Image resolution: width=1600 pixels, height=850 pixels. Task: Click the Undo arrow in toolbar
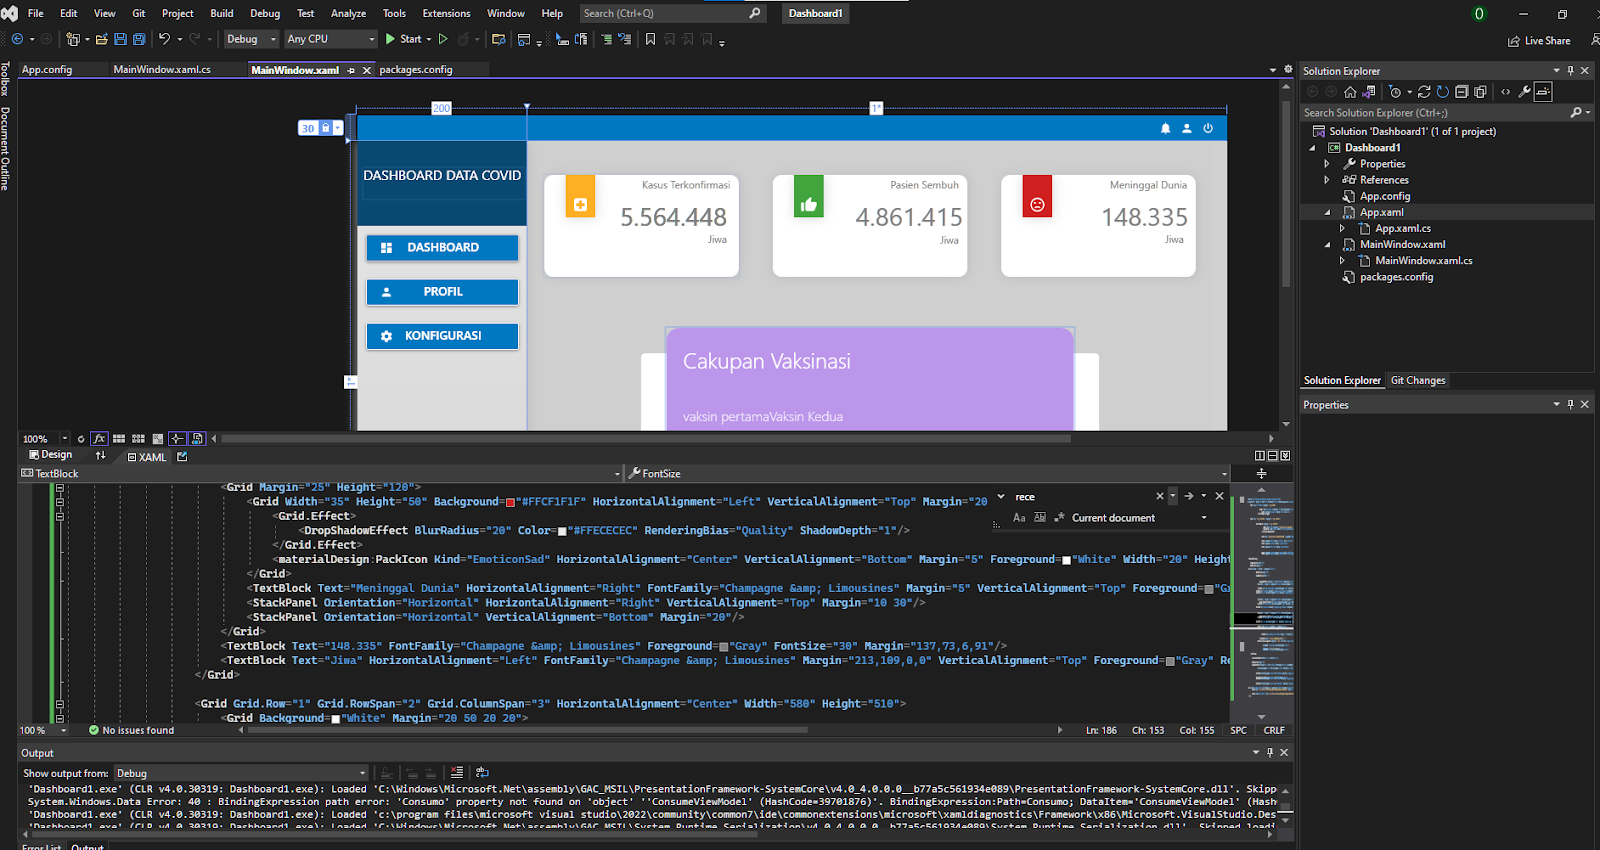tap(164, 39)
